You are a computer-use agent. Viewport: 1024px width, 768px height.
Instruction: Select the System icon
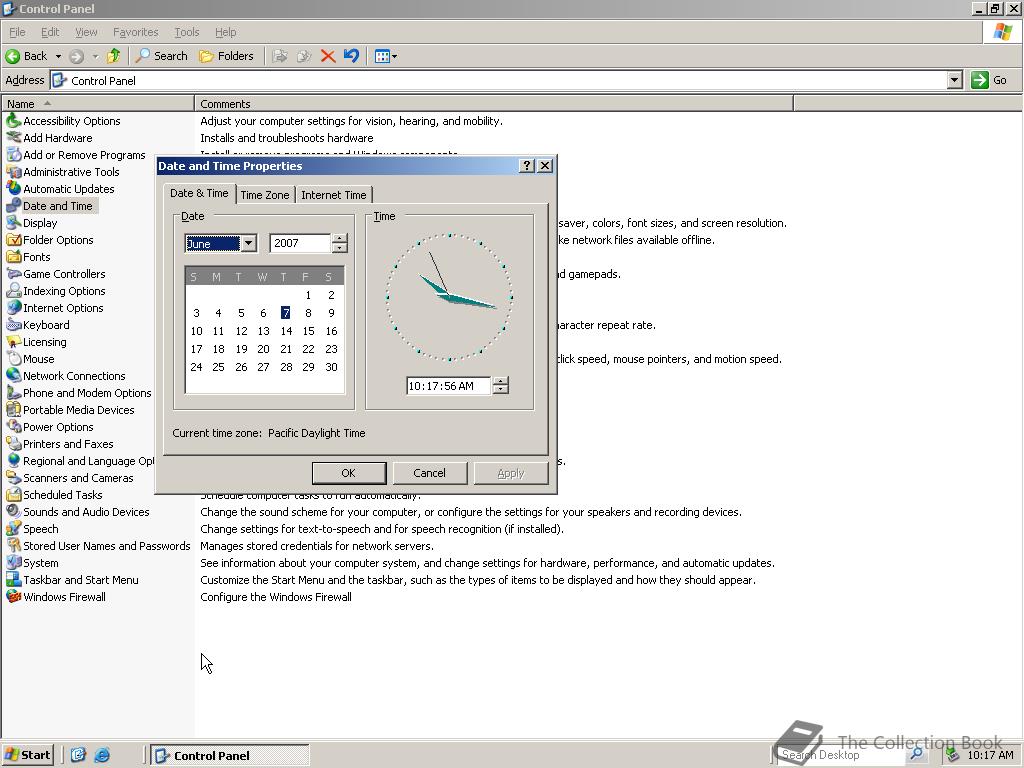tap(13, 562)
